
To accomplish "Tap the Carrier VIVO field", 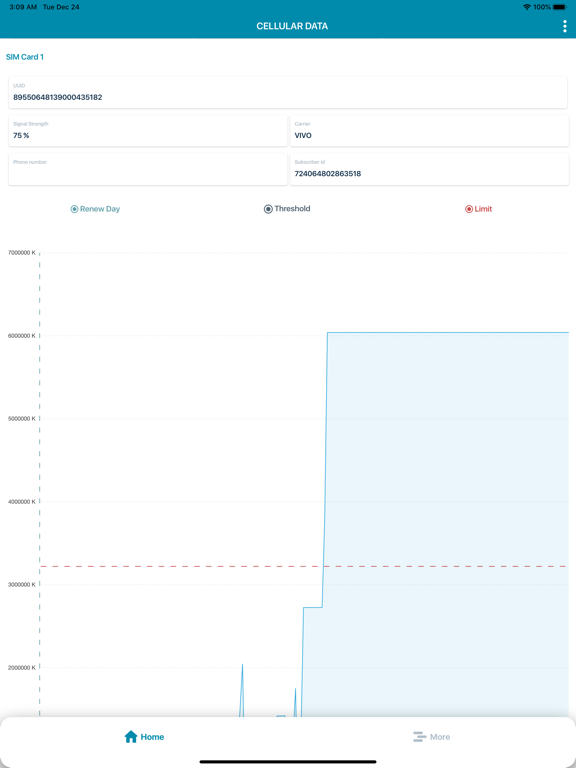I will (430, 131).
